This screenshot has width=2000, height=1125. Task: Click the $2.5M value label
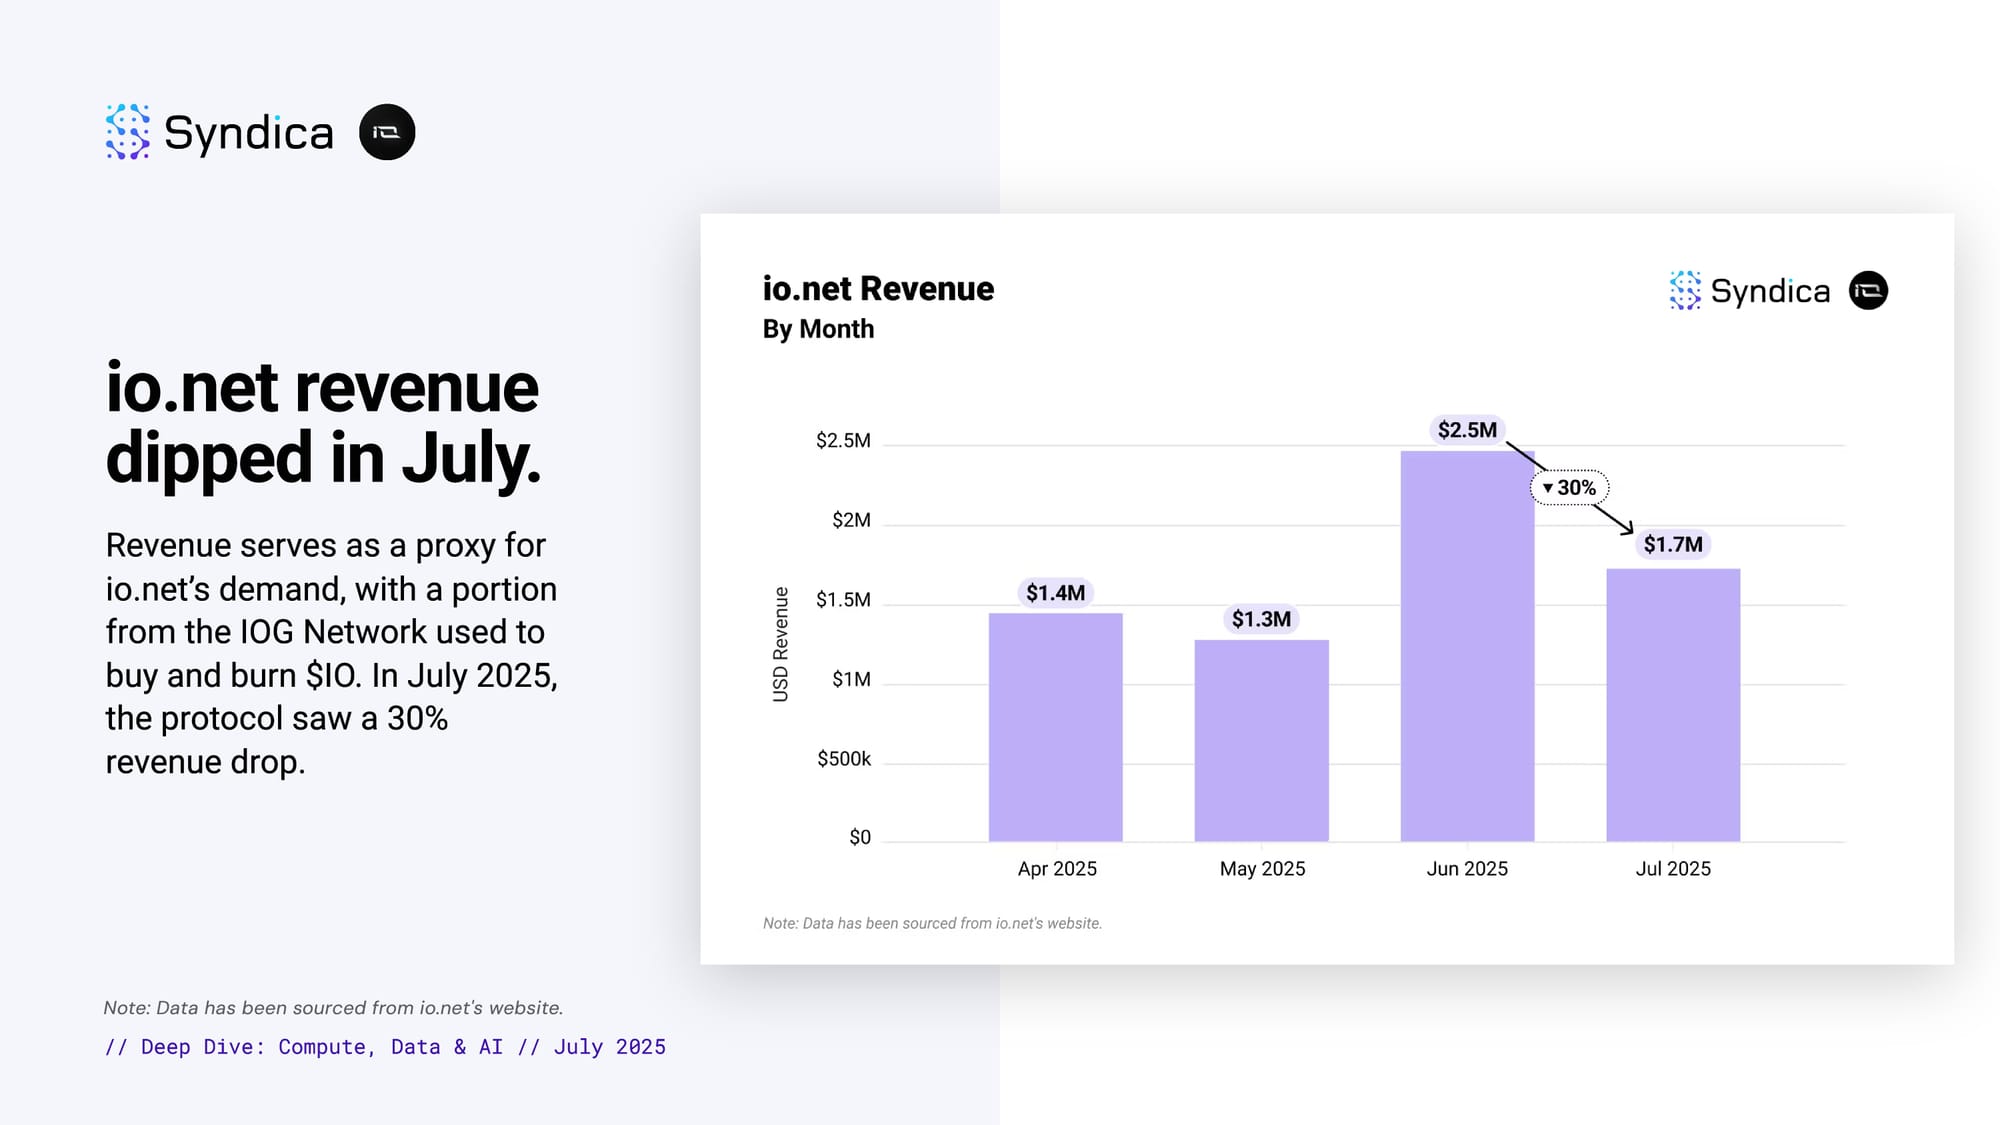(1466, 430)
